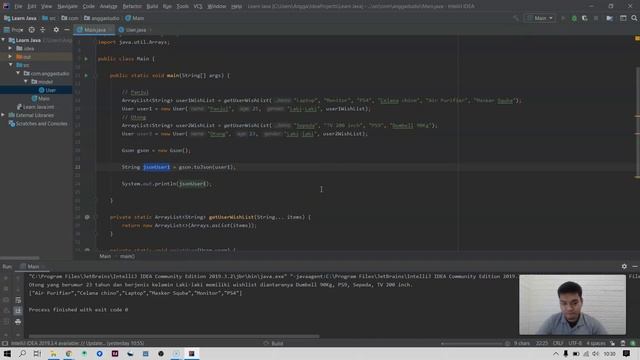The image size is (640, 360).
Task: Open IntelliJ IDEA taskbar icon
Action: (x=191, y=353)
